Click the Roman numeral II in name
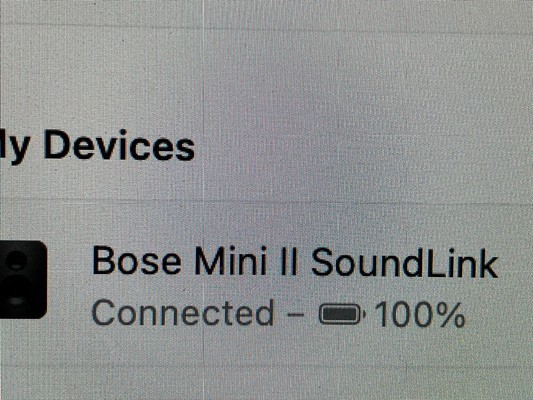Screen dimensions: 533x400 pyautogui.click(x=290, y=262)
